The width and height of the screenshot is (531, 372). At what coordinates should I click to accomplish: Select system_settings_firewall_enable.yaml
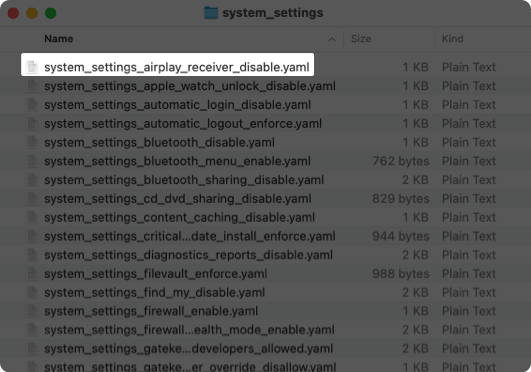151,311
